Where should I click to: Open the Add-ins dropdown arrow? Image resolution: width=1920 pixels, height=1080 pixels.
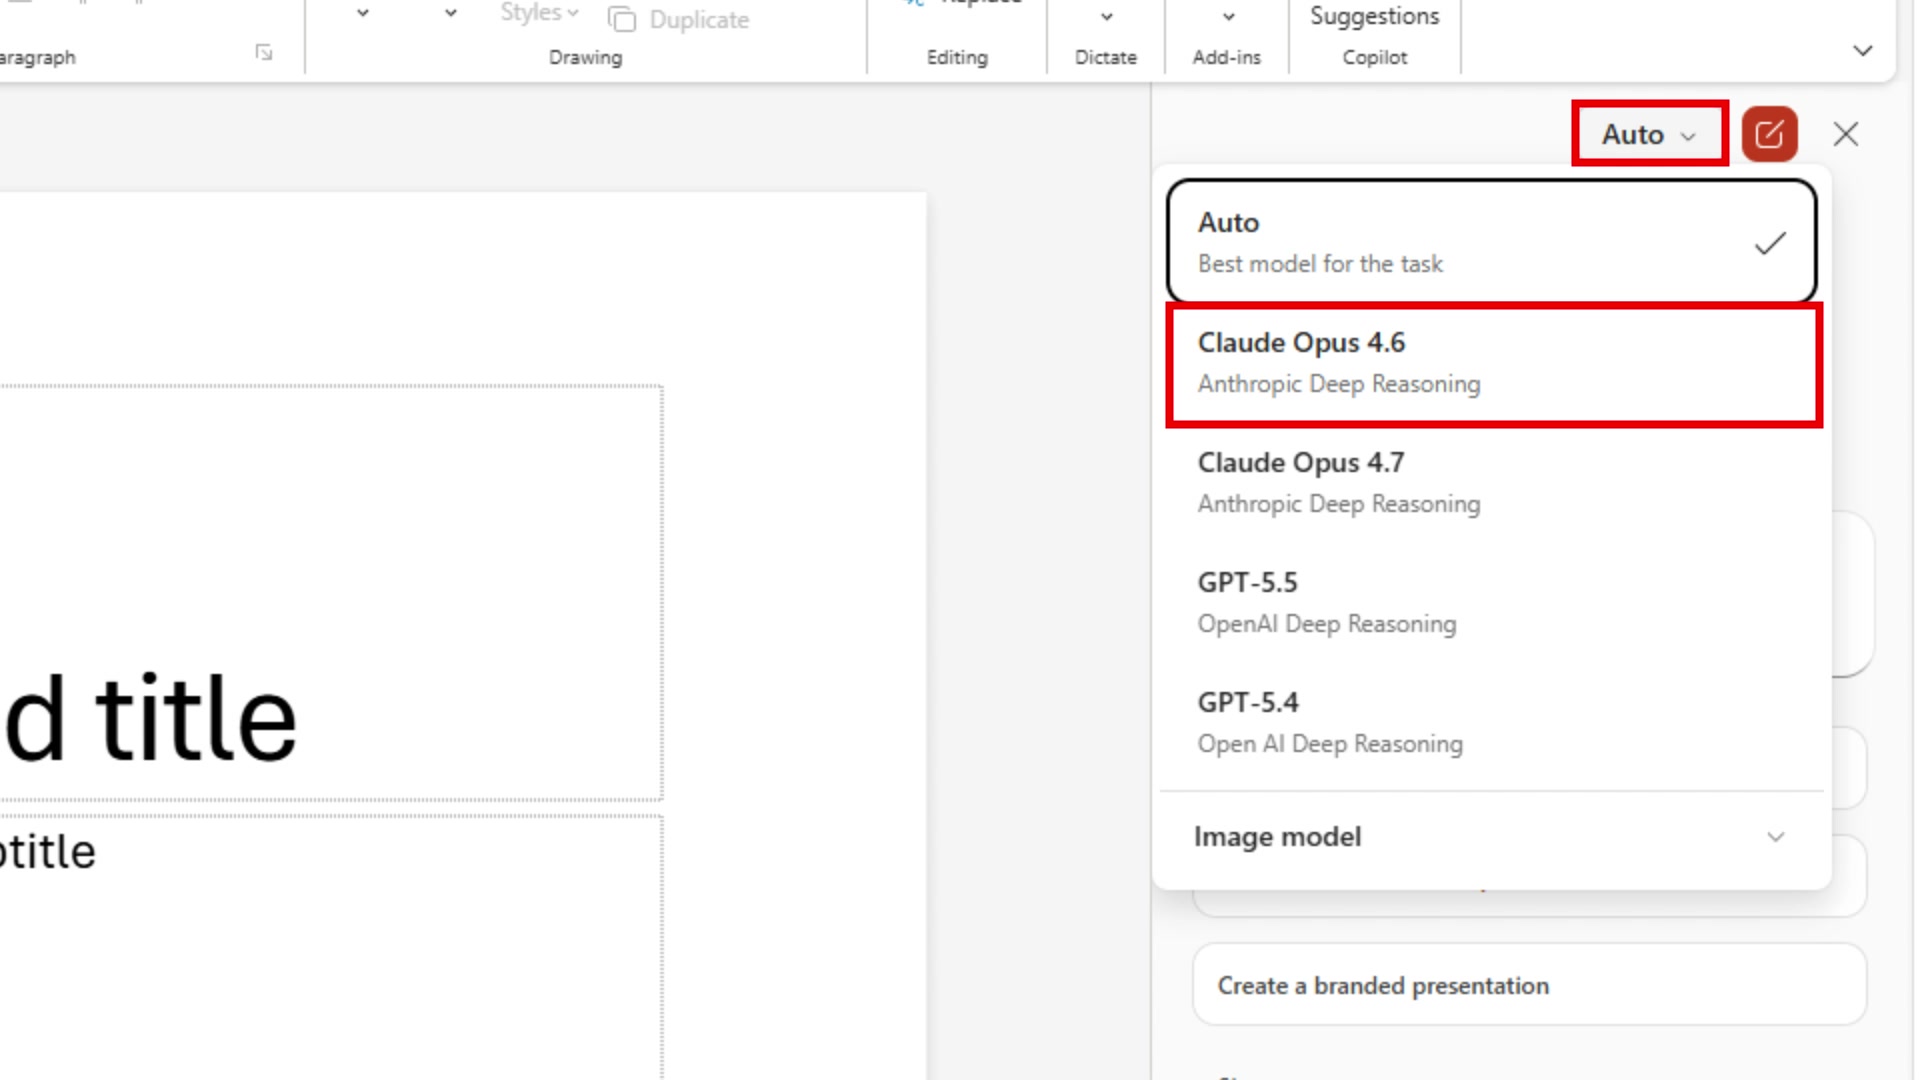tap(1228, 17)
